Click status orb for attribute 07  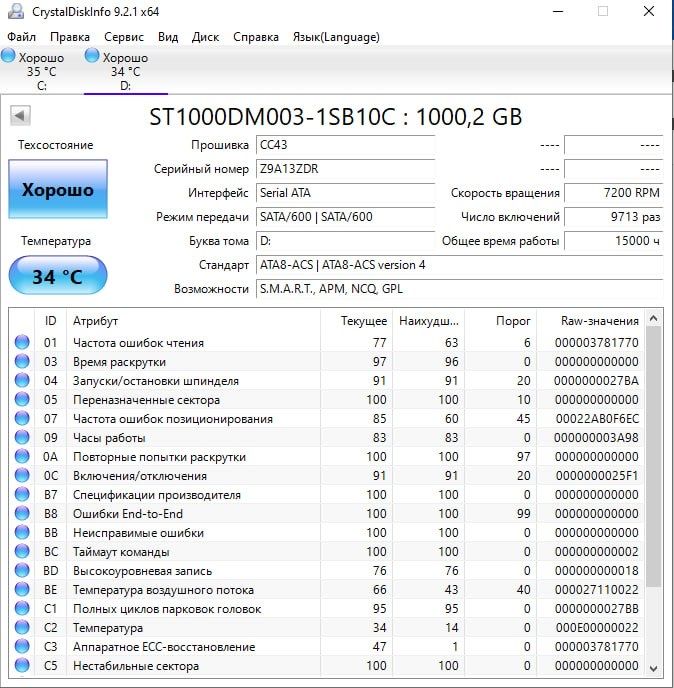tap(22, 419)
